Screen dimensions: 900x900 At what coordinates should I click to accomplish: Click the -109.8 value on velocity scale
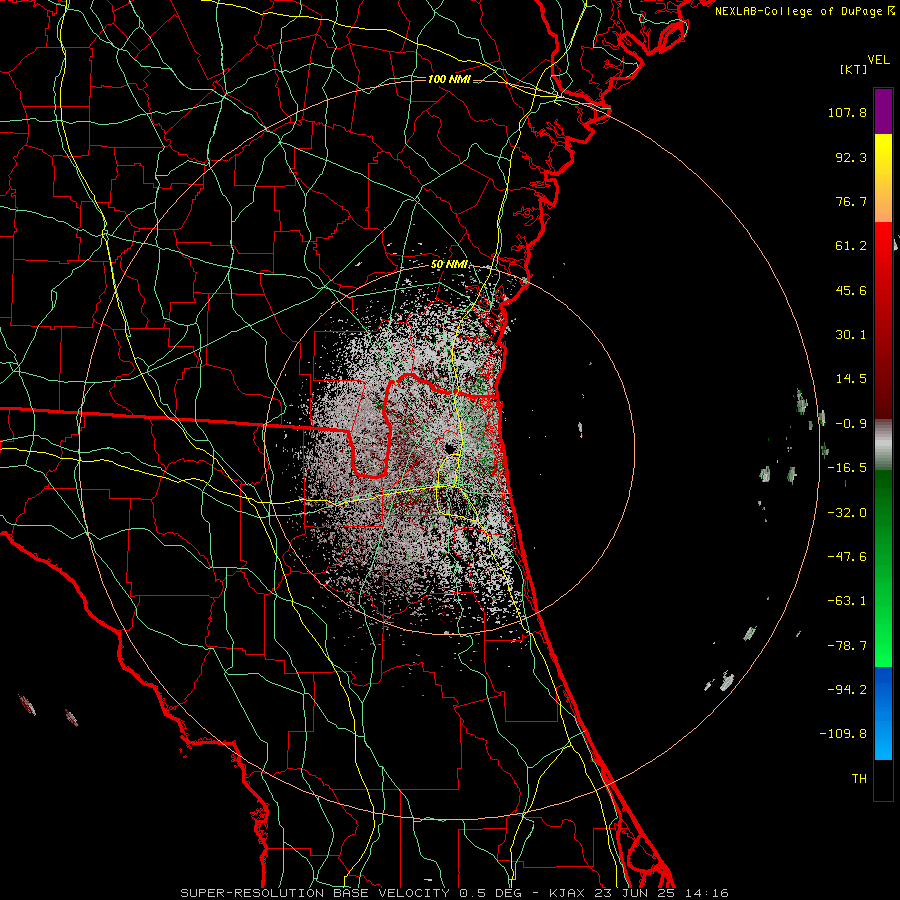(844, 734)
